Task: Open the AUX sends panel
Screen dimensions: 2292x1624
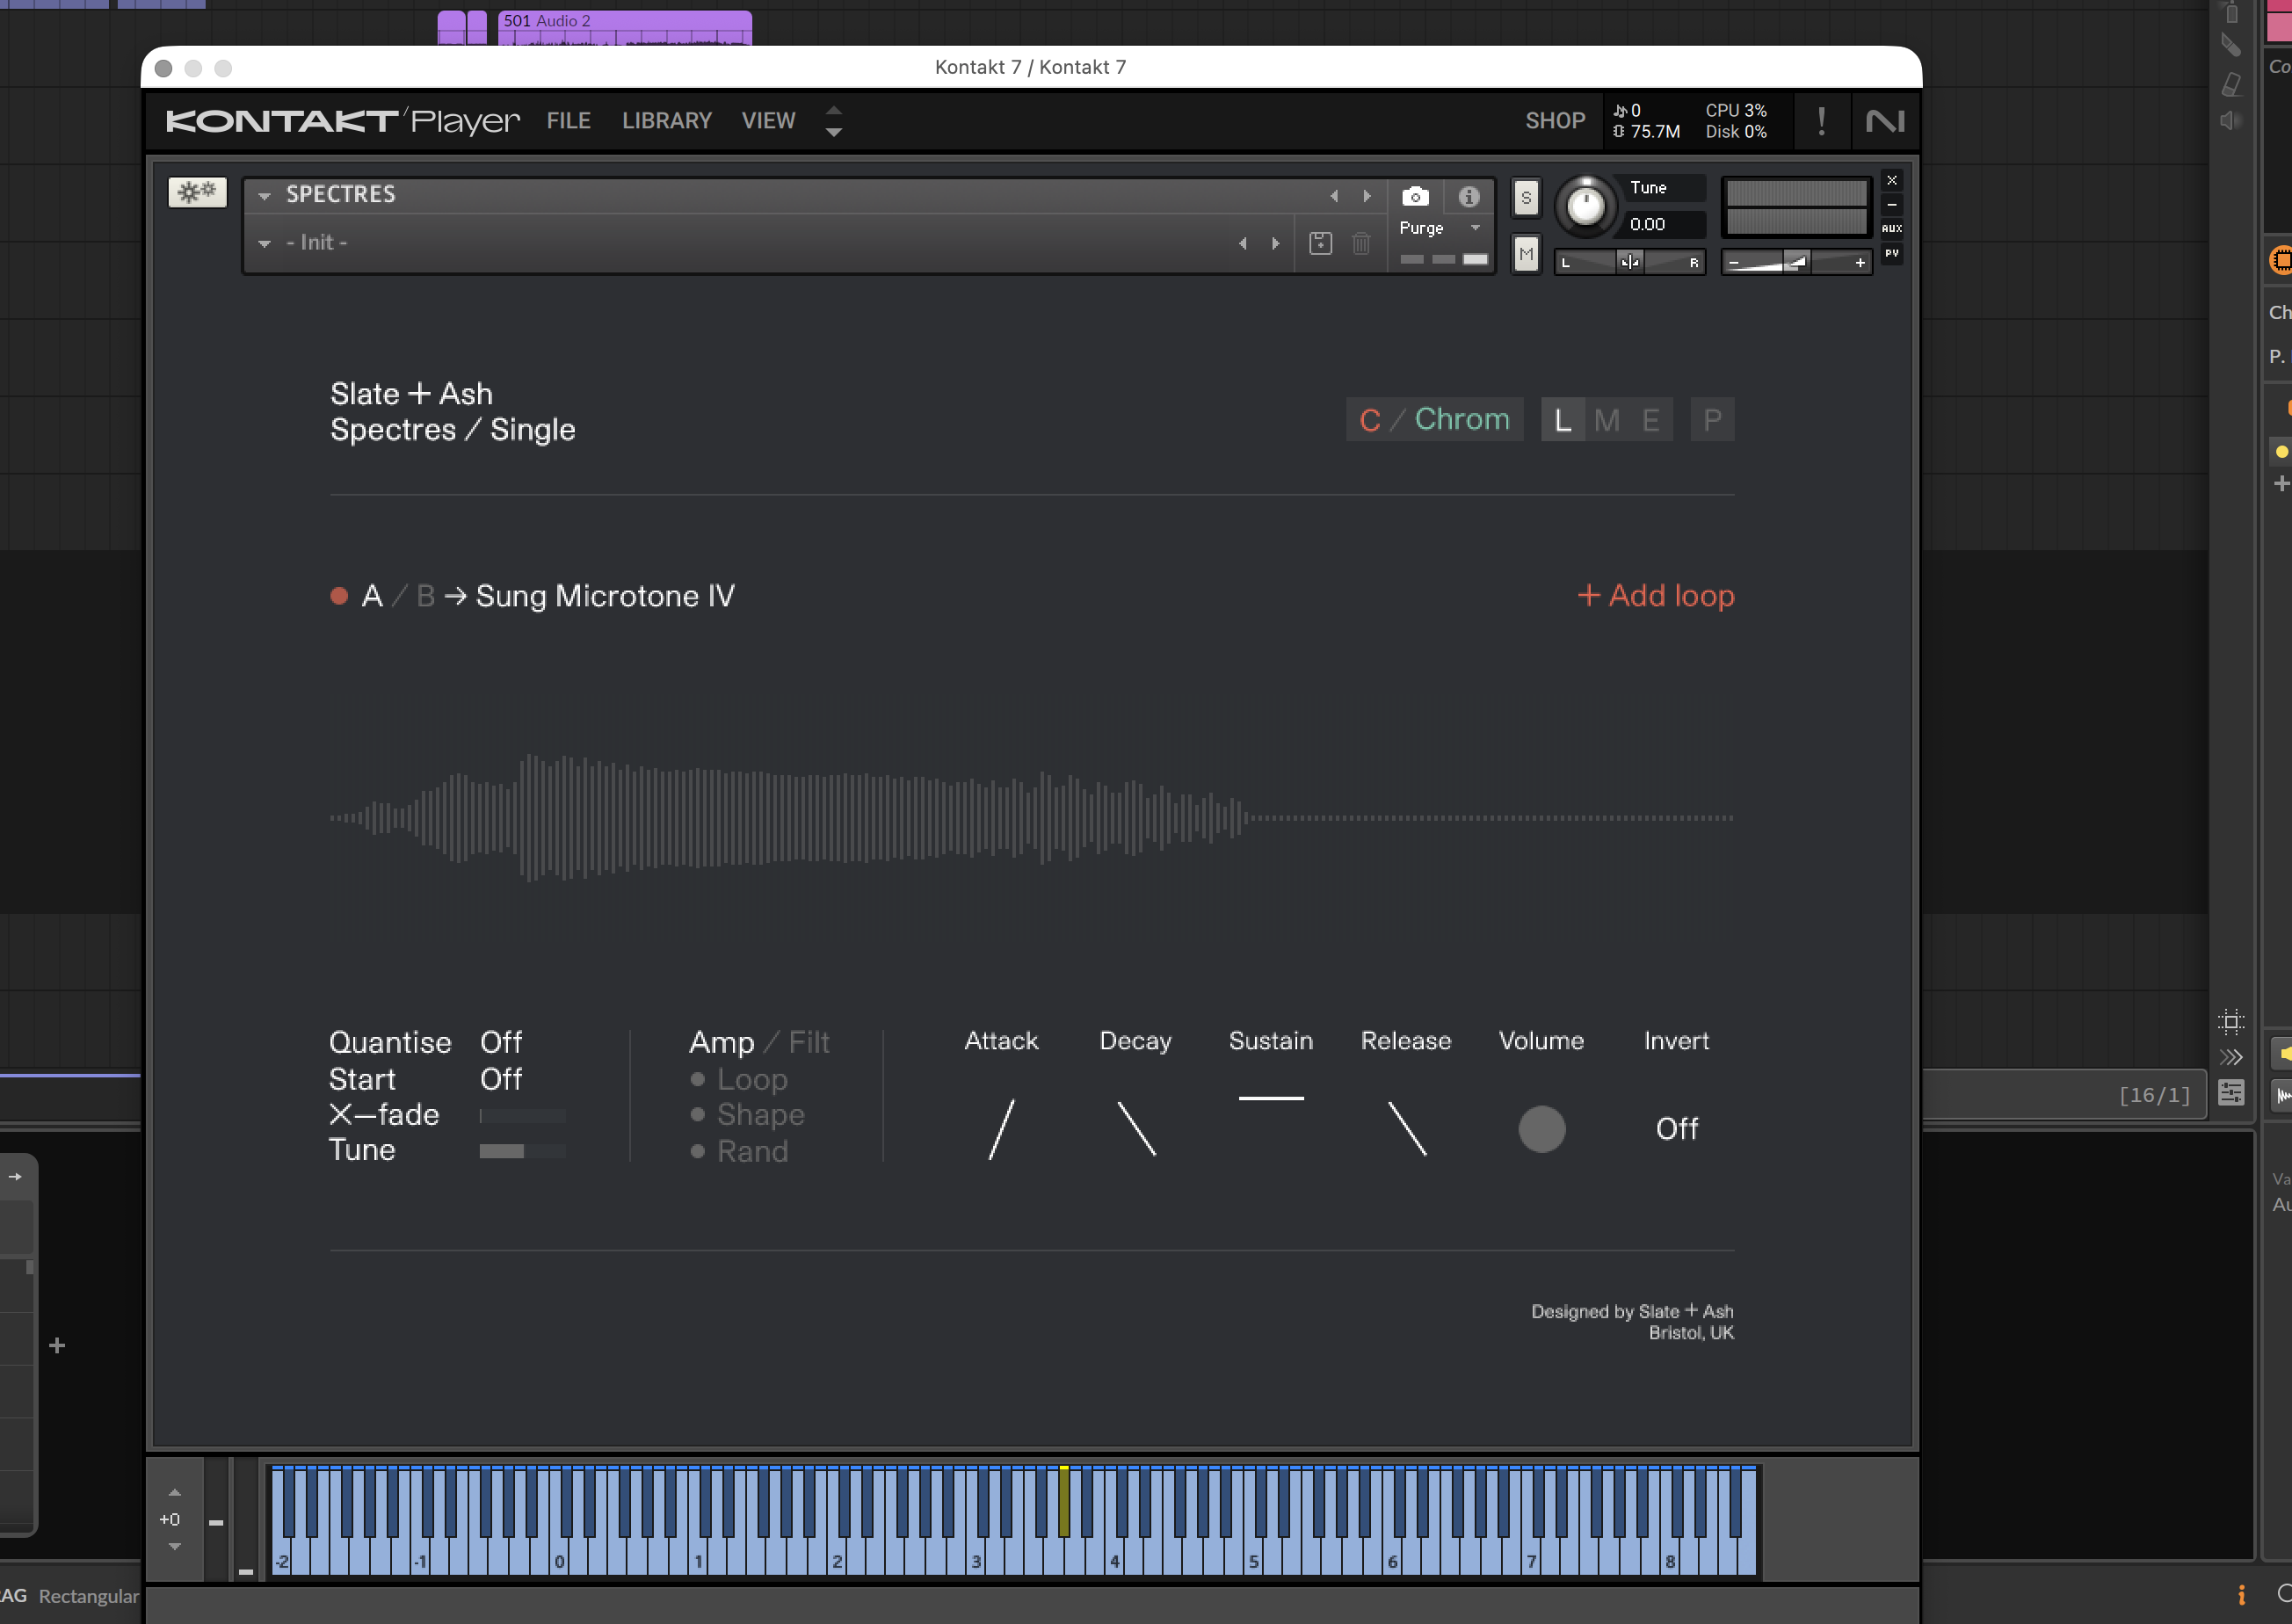Action: click(x=1891, y=229)
